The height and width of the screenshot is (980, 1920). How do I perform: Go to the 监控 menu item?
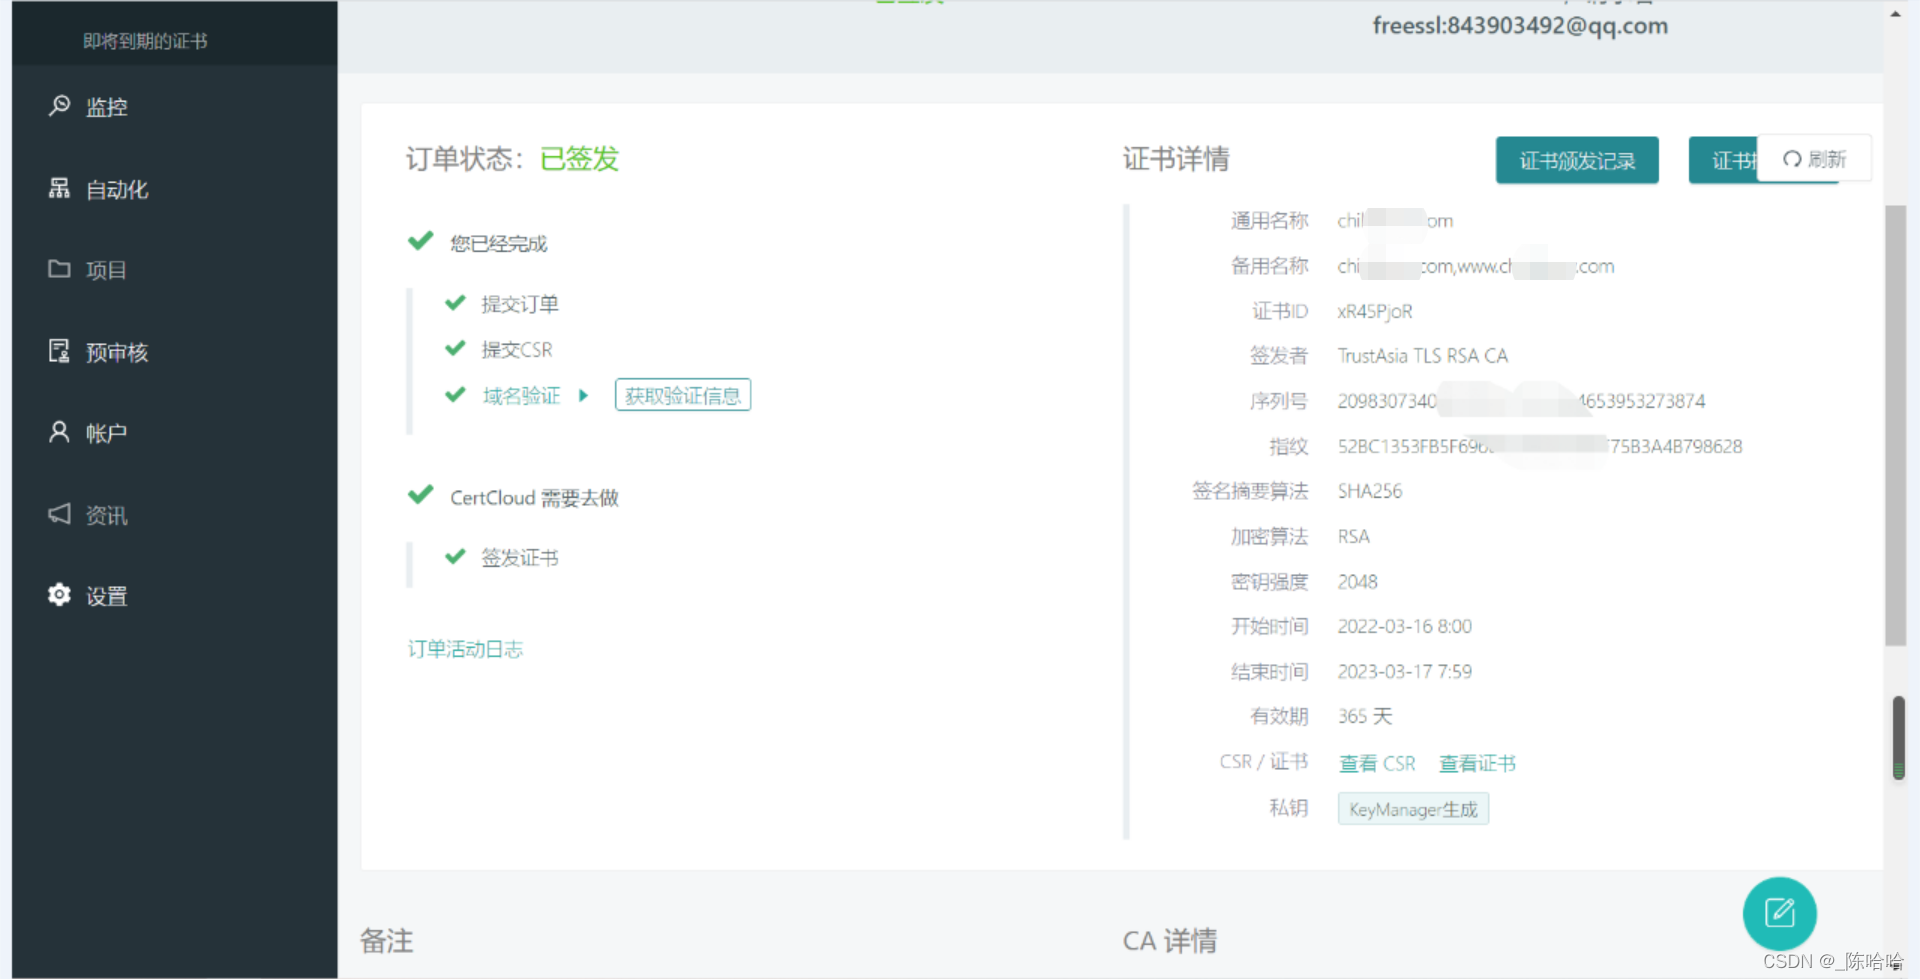(107, 107)
